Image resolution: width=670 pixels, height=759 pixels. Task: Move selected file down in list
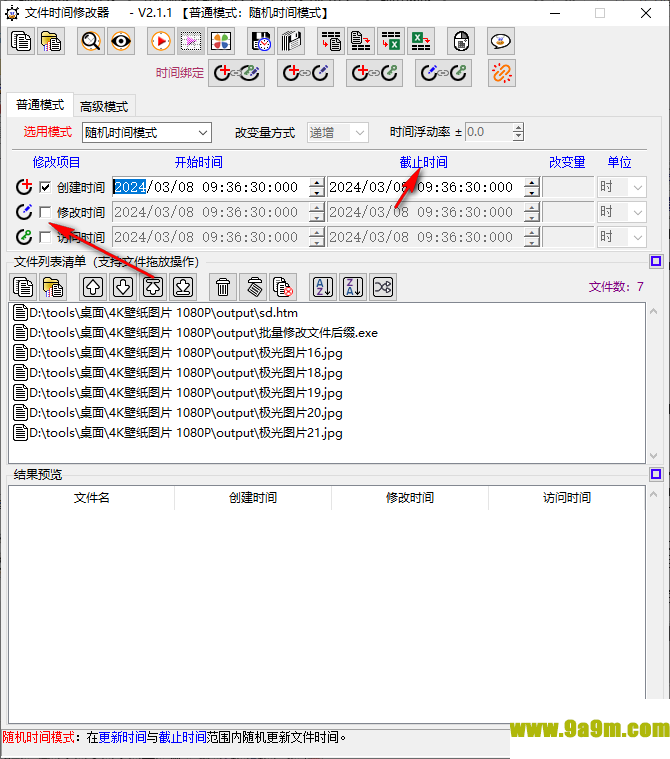pyautogui.click(x=123, y=287)
